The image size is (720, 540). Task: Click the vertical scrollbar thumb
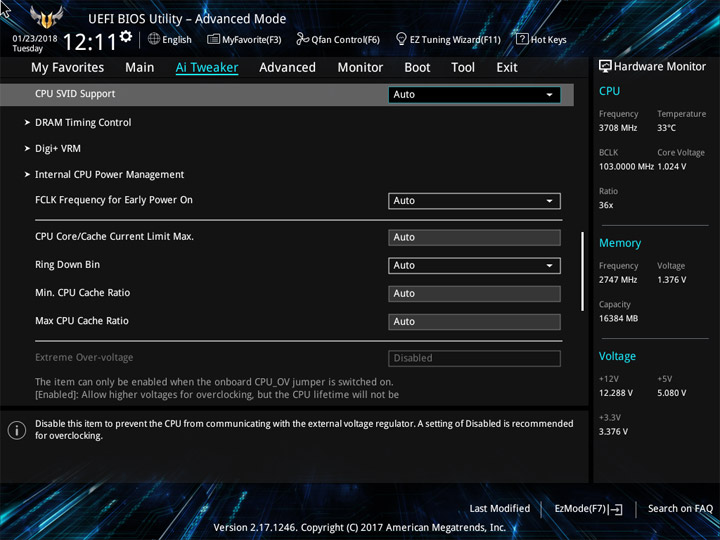583,271
